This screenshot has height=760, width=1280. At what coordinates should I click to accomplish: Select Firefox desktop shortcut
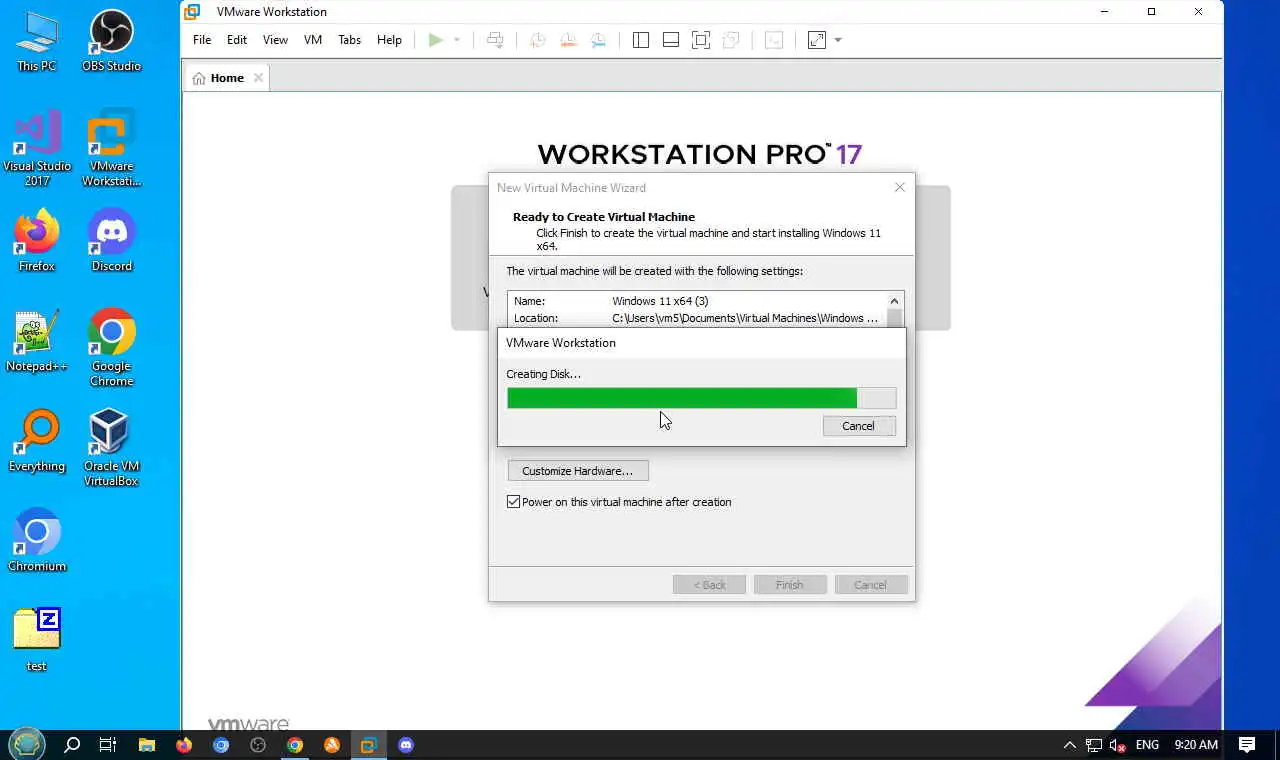(x=37, y=241)
